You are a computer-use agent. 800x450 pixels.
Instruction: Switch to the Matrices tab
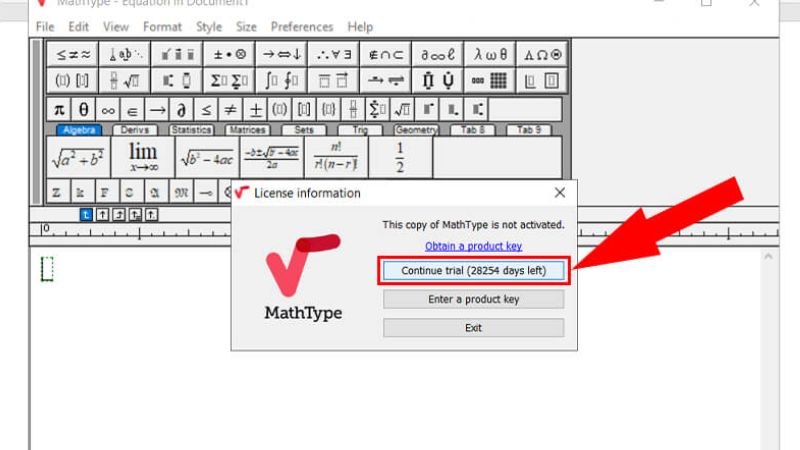[x=246, y=130]
